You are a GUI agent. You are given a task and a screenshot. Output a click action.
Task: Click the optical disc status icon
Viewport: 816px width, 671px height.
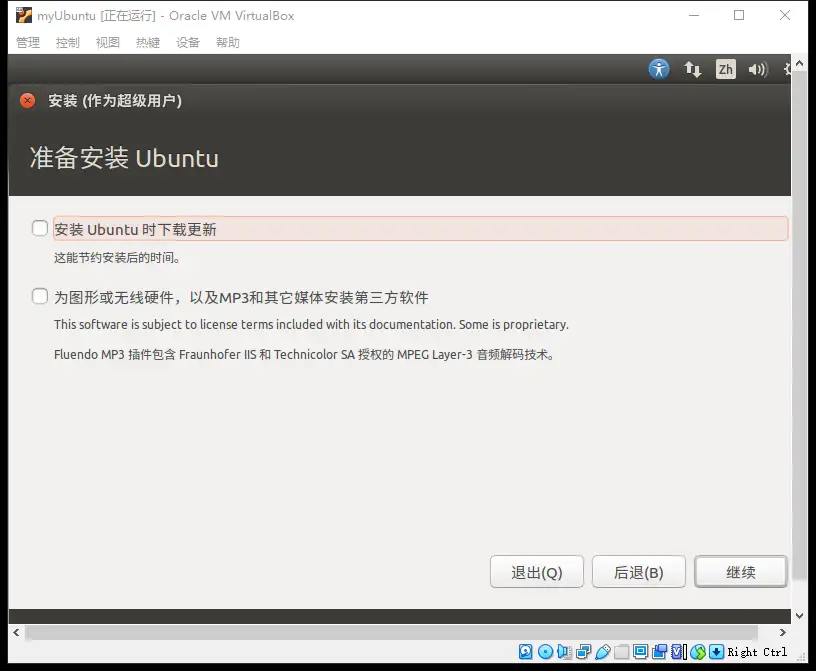(x=545, y=652)
